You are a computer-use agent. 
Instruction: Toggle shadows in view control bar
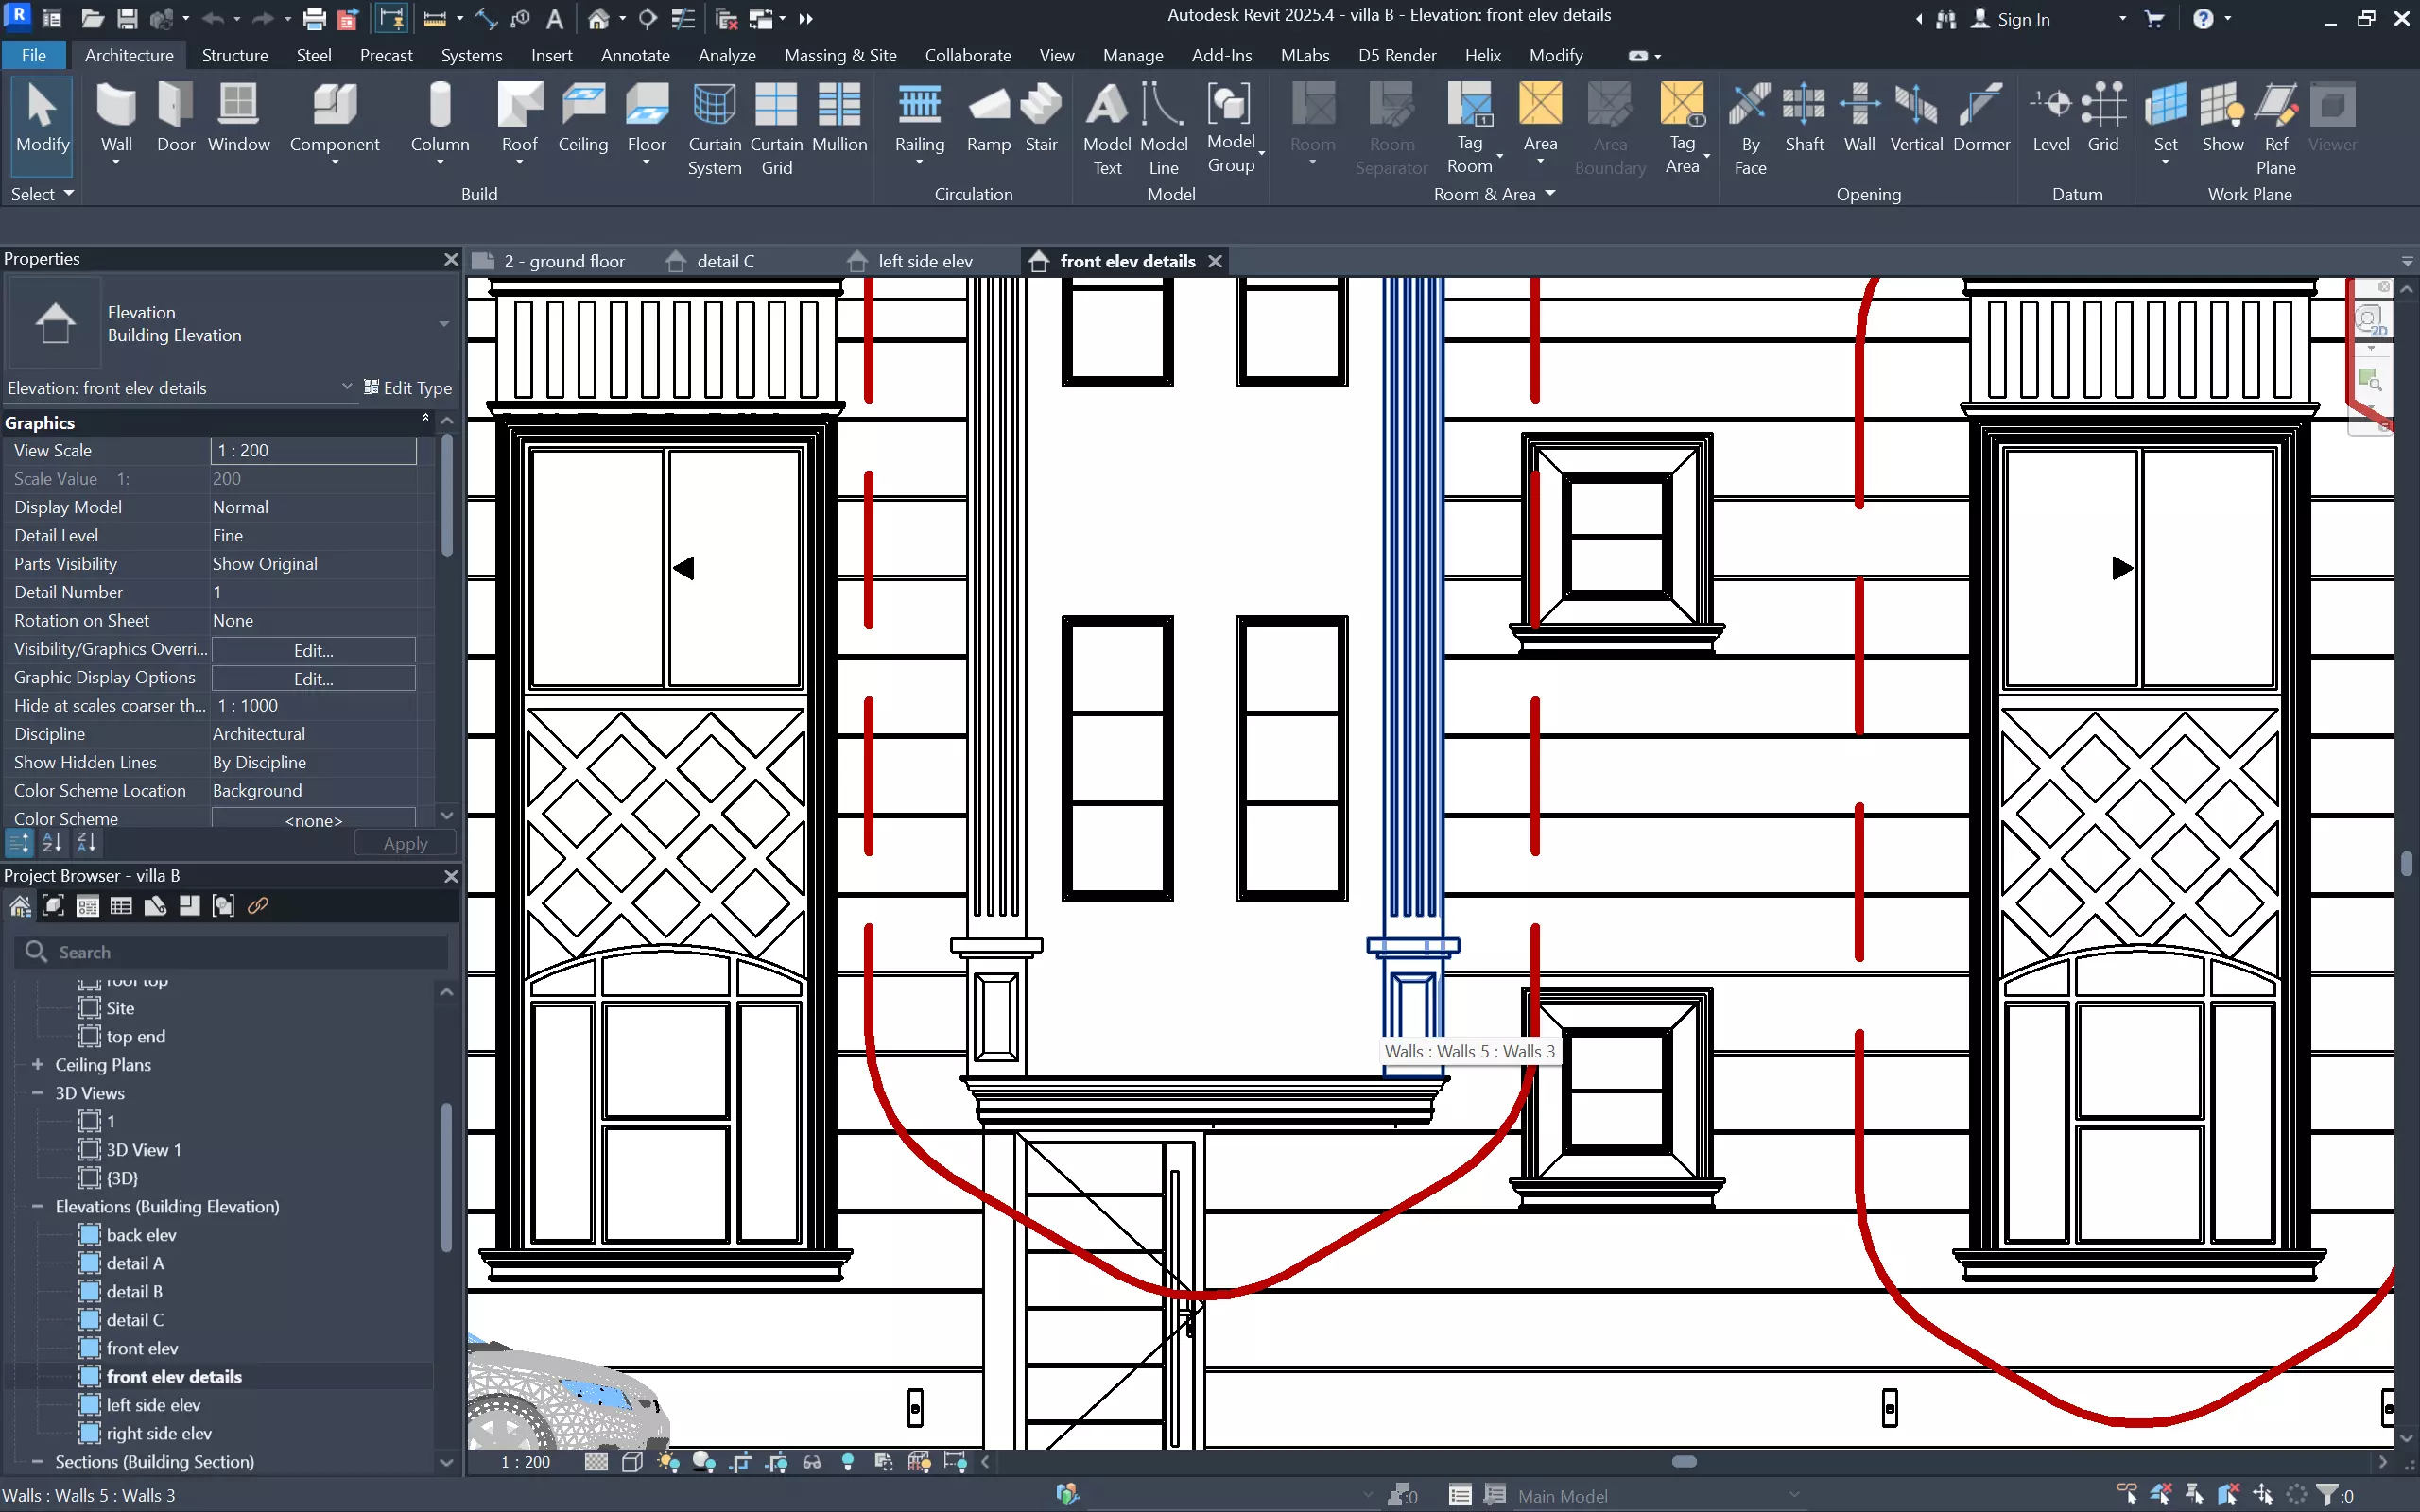click(704, 1462)
